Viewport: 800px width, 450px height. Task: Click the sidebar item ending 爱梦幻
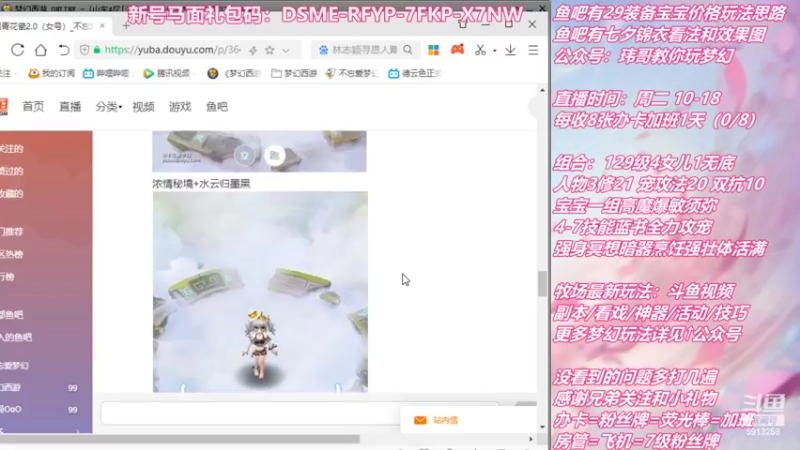pos(14,366)
